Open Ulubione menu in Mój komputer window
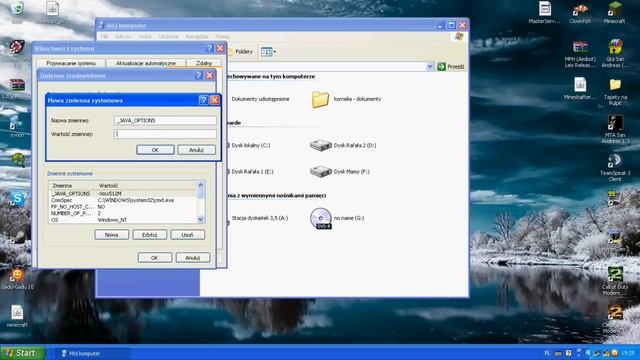640x360 pixels. [169, 36]
